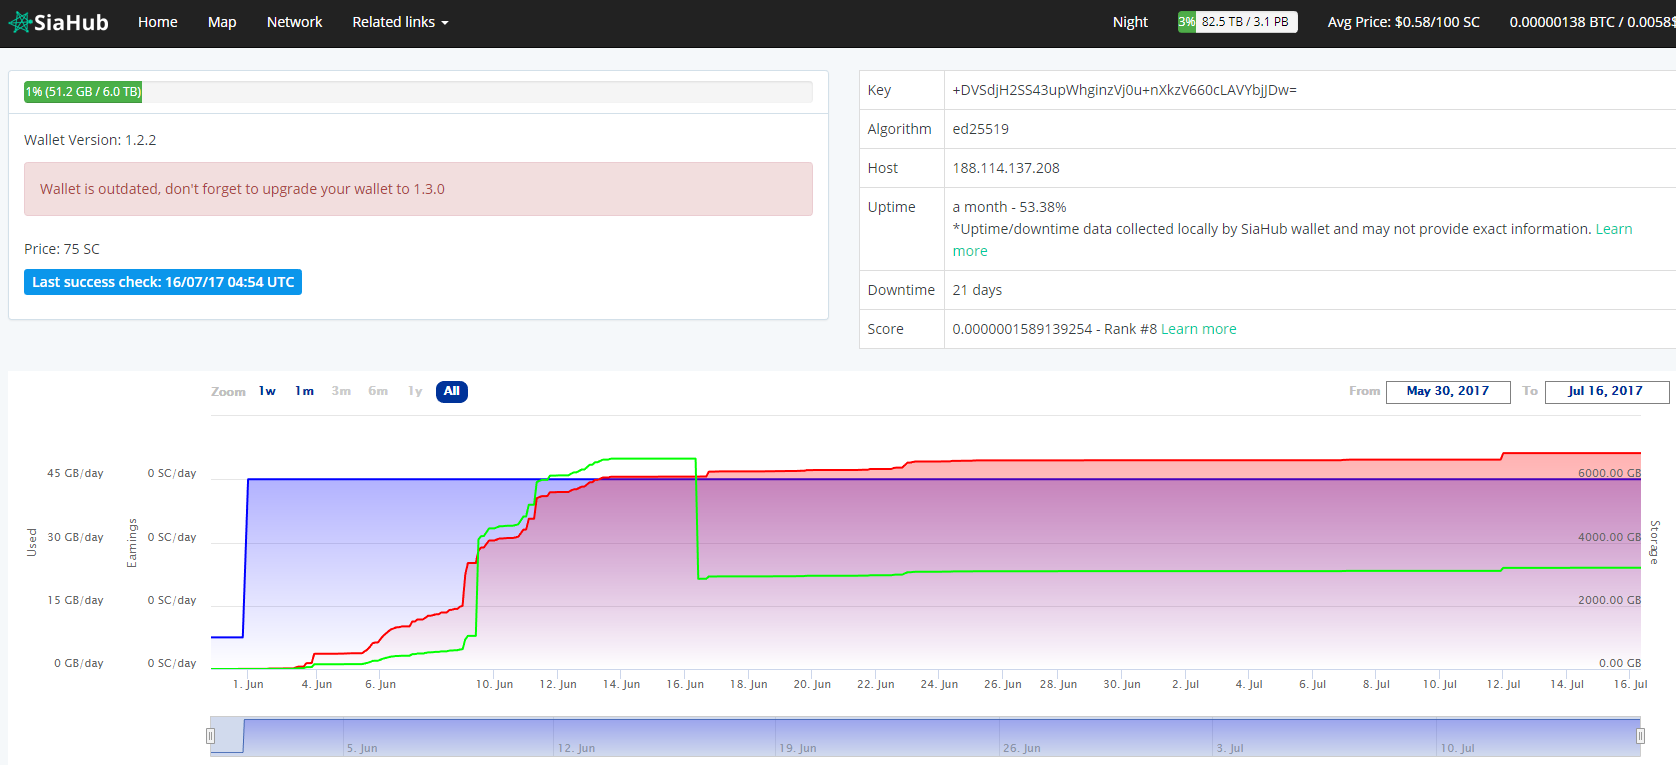Click the host key value text

click(1124, 90)
